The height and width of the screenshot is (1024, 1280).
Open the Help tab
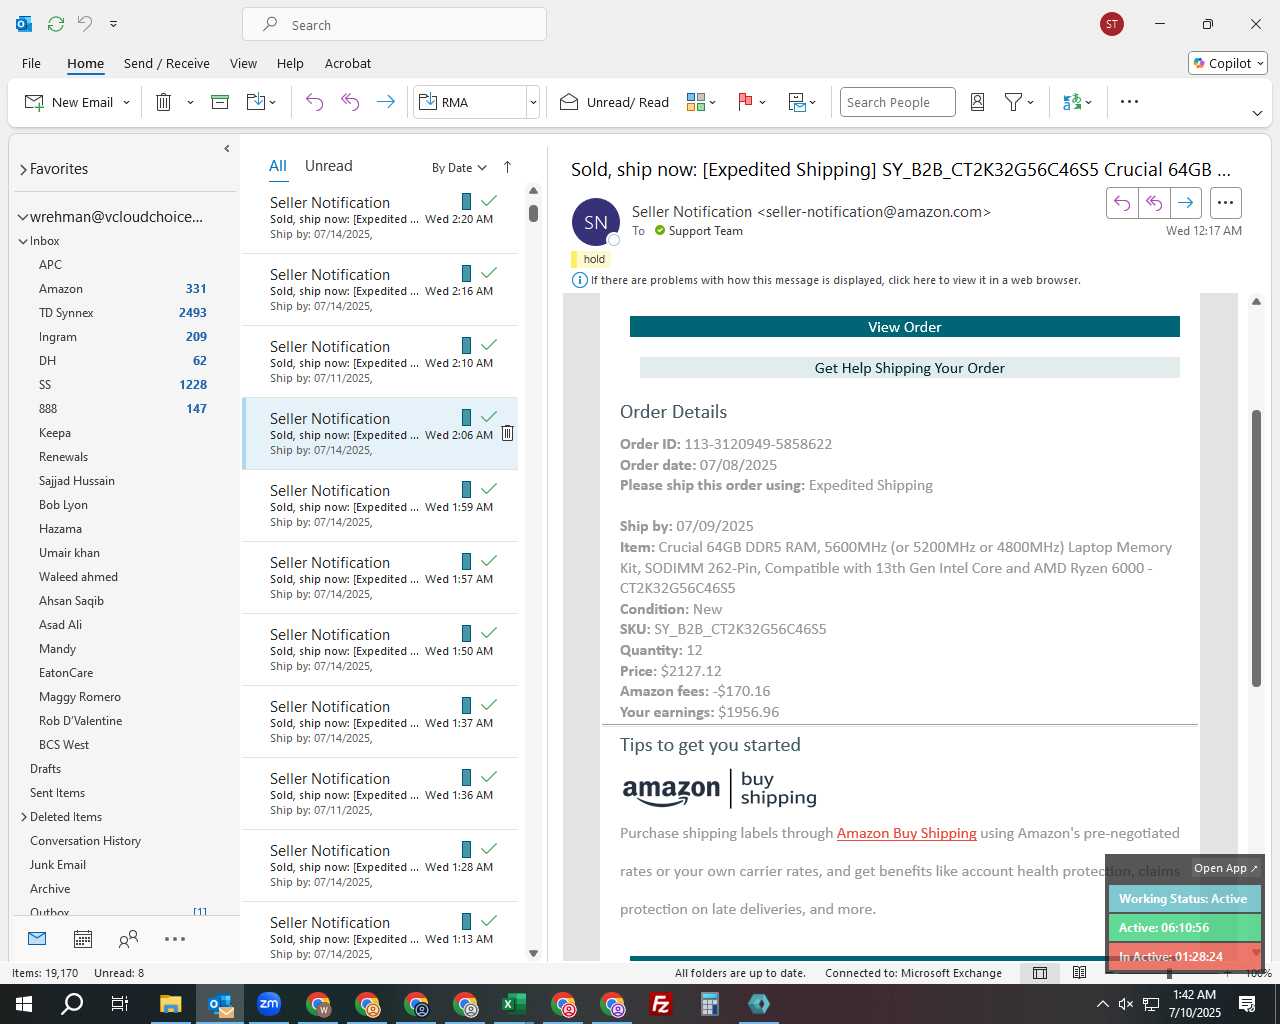290,63
